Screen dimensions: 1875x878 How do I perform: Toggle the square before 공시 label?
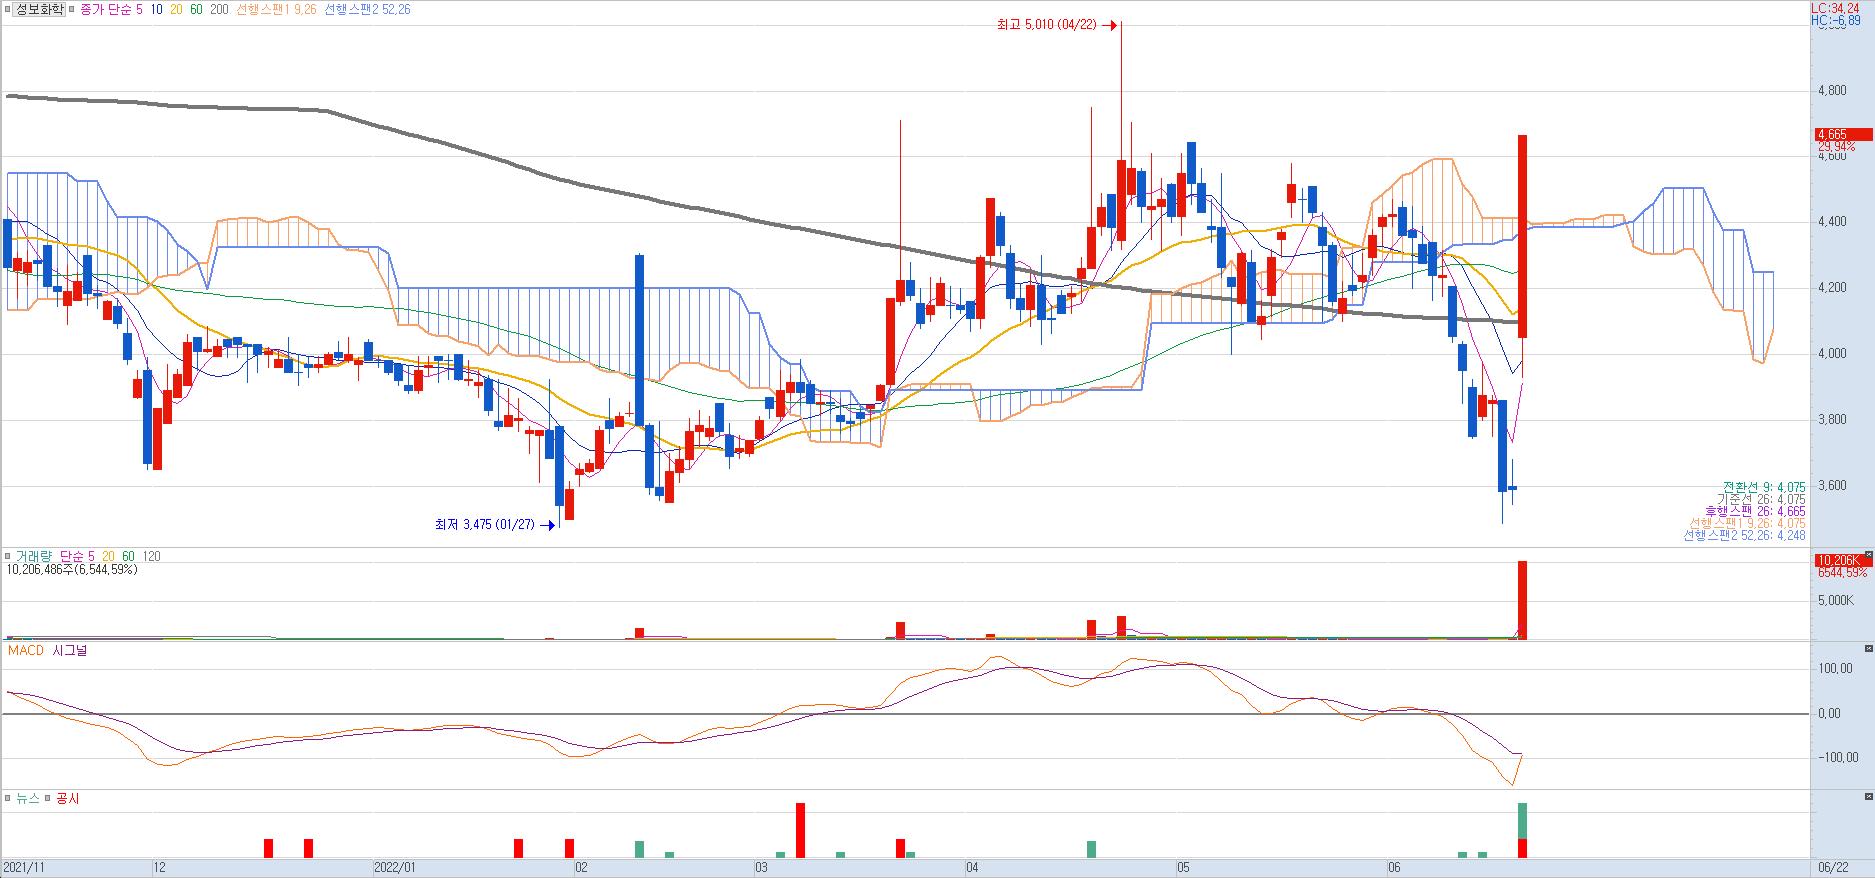47,798
